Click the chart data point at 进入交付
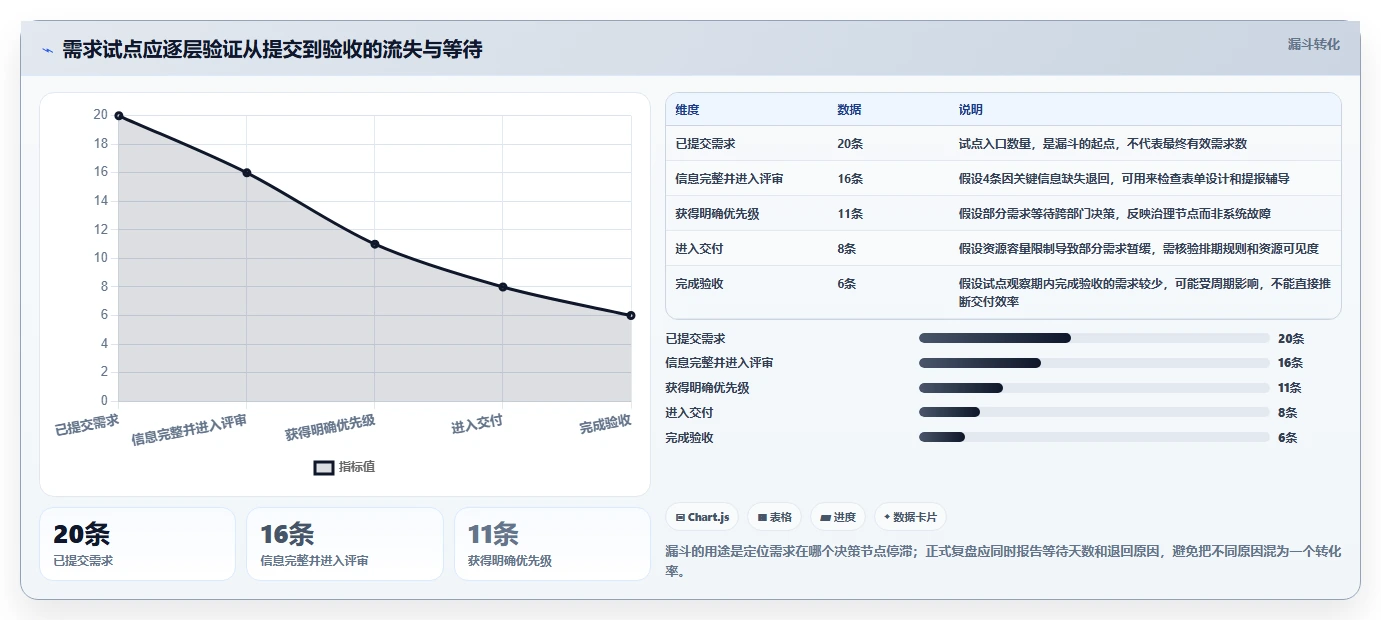Viewport: 1381px width, 620px height. pos(503,287)
